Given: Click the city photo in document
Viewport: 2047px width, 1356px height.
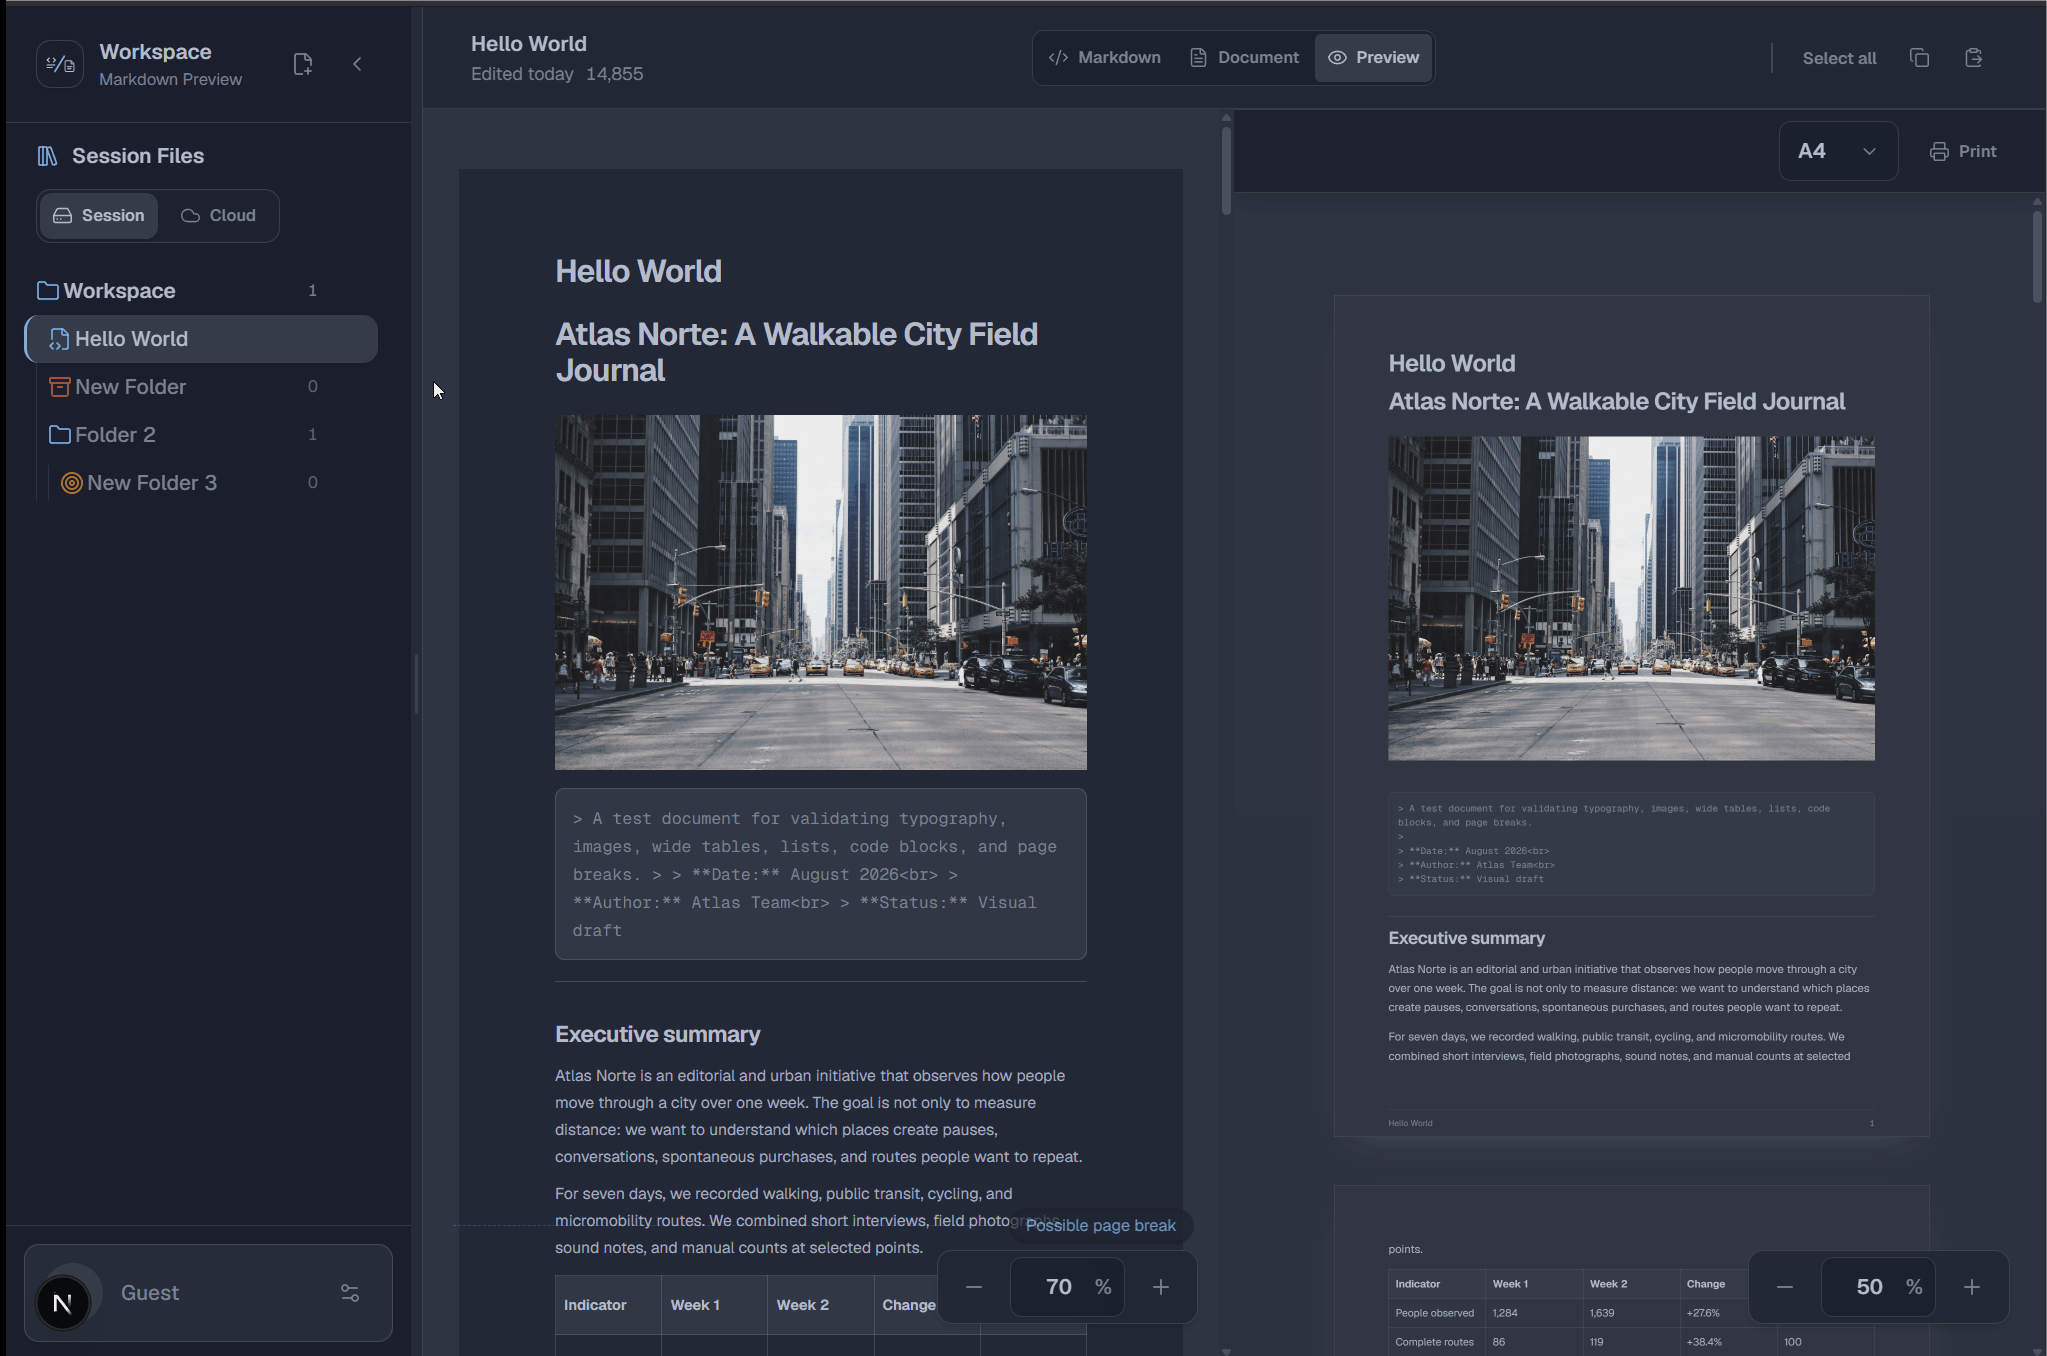Looking at the screenshot, I should pyautogui.click(x=821, y=592).
